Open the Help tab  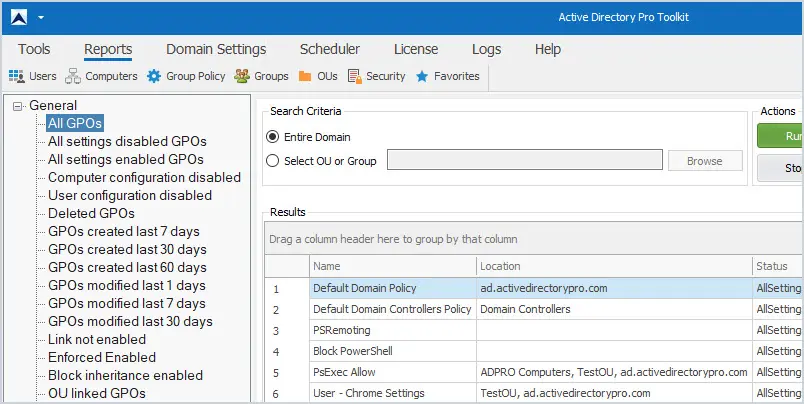[548, 49]
